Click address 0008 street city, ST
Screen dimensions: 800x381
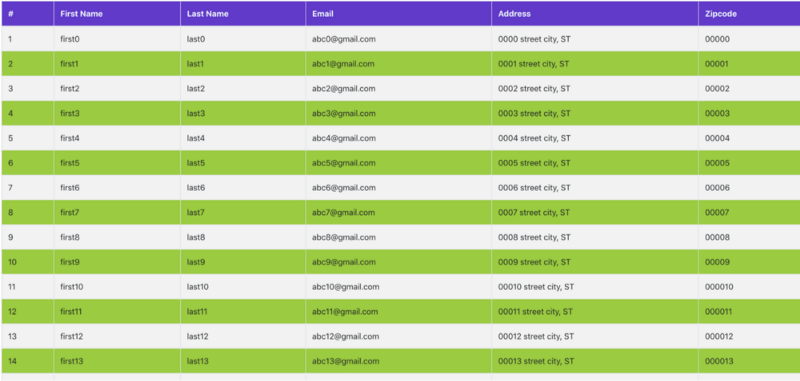click(534, 237)
